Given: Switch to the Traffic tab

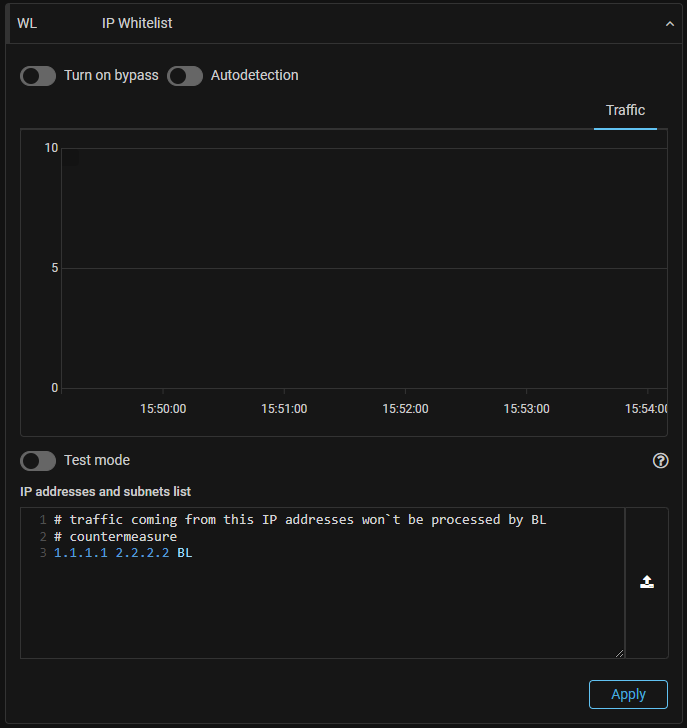Looking at the screenshot, I should tap(625, 111).
